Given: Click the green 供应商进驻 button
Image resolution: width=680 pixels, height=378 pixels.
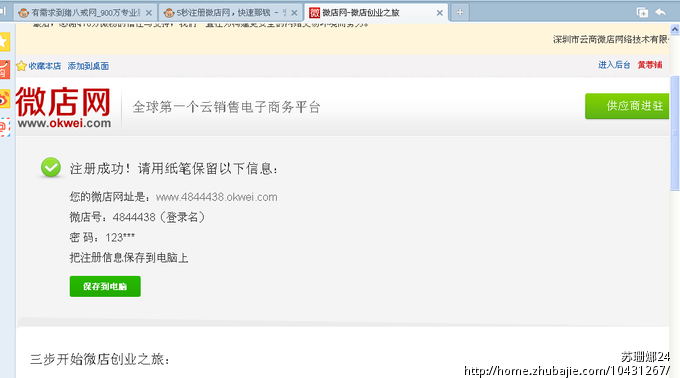Looking at the screenshot, I should click(x=627, y=106).
